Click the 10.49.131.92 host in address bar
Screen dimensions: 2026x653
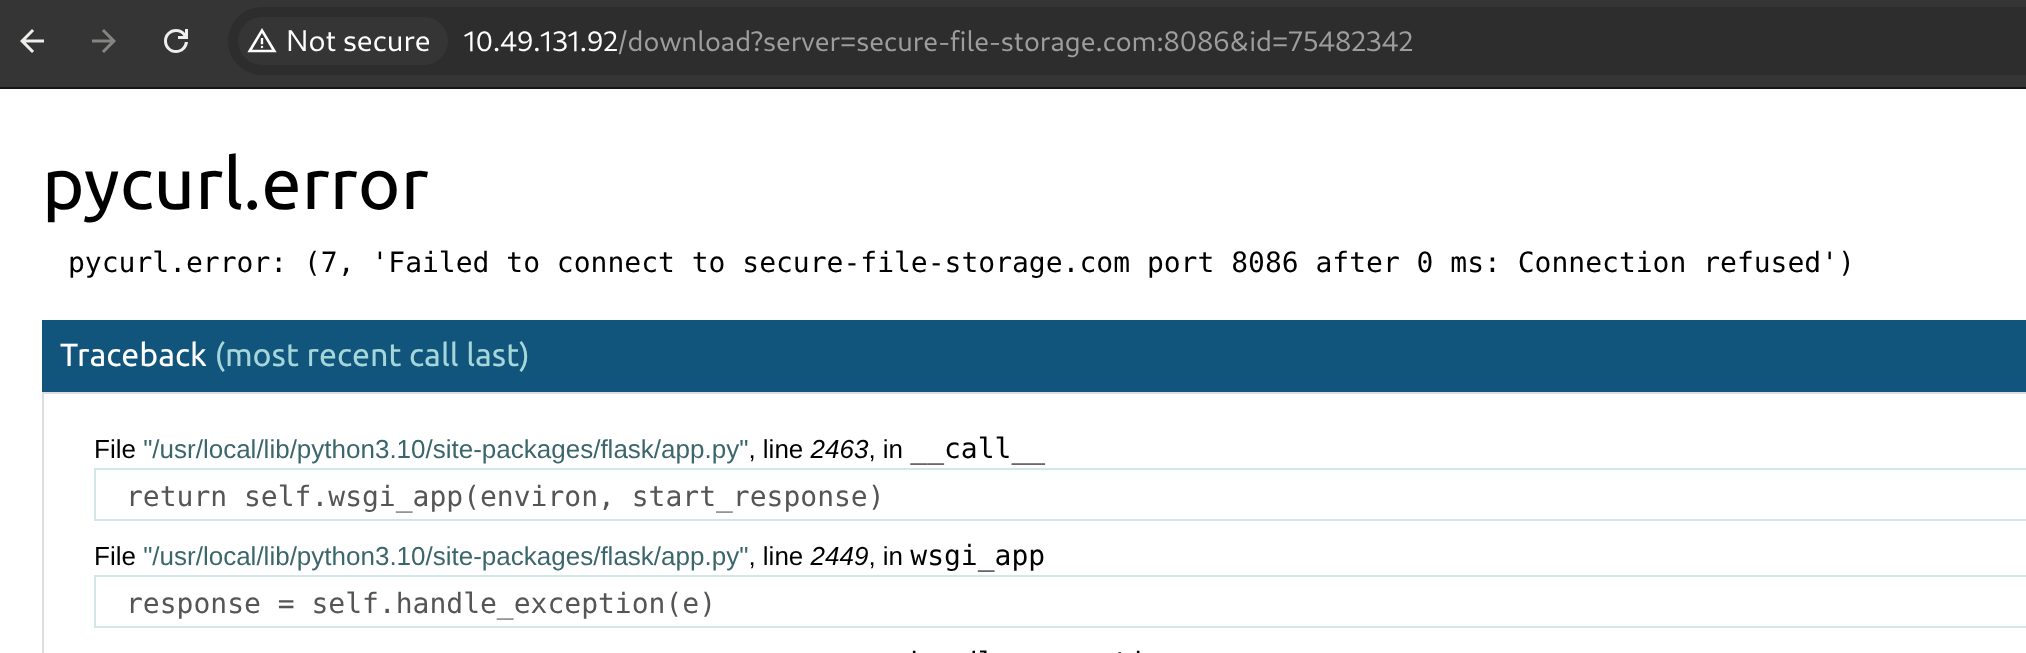coord(540,41)
